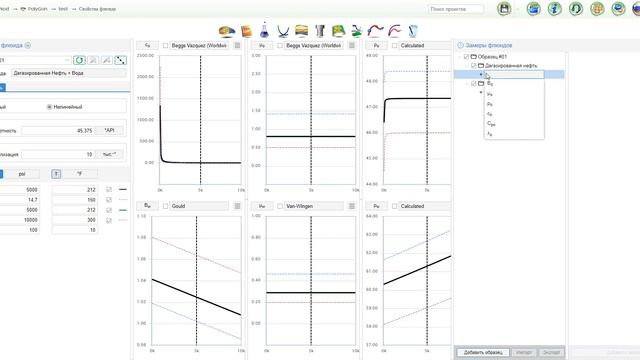Open the compressibility unit dropdown below °API
Screen dimensions: 640x360
[x=109, y=154]
